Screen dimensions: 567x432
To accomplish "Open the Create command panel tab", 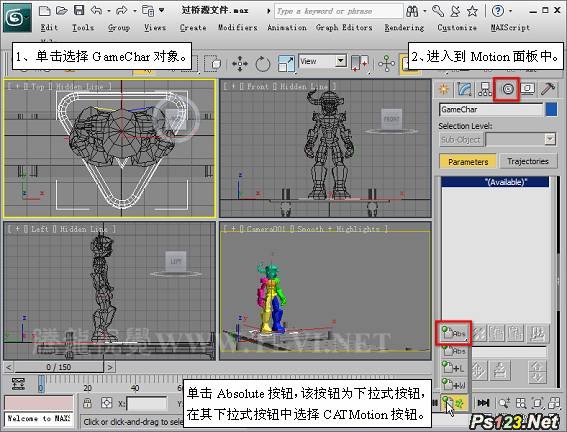I will pos(444,89).
